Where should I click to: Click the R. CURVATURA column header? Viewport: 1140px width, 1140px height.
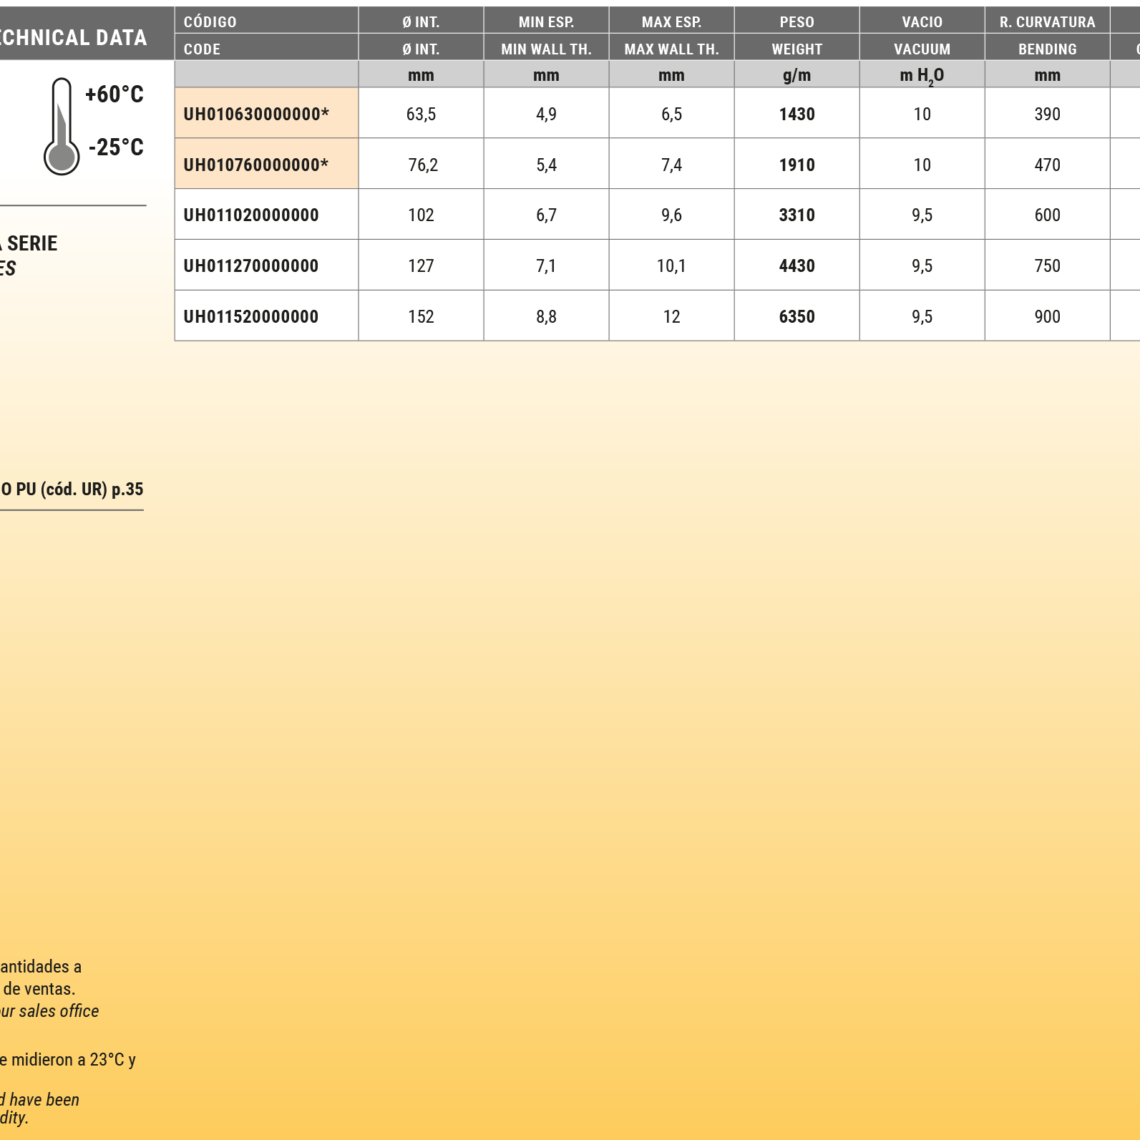[x=1047, y=22]
